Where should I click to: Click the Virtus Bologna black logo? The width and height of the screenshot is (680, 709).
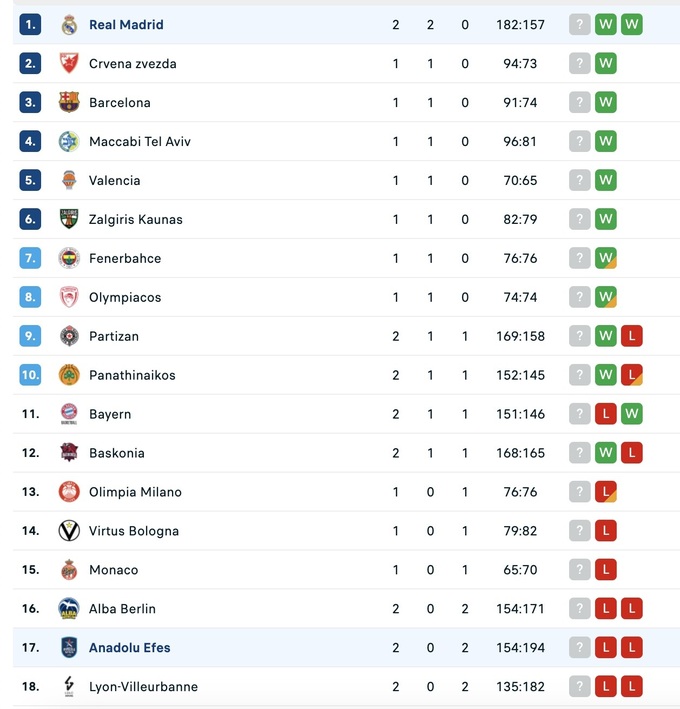(x=69, y=532)
